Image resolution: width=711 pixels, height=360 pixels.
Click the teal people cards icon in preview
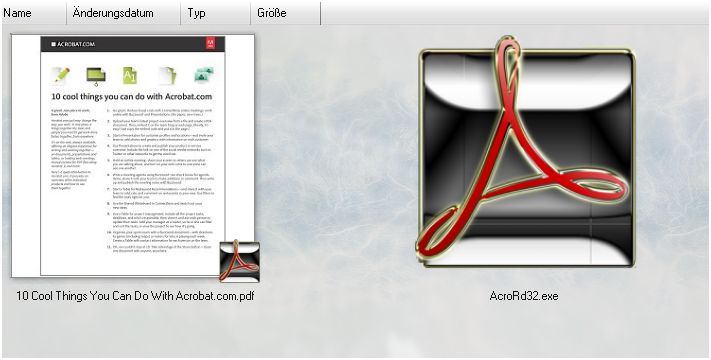pyautogui.click(x=204, y=75)
